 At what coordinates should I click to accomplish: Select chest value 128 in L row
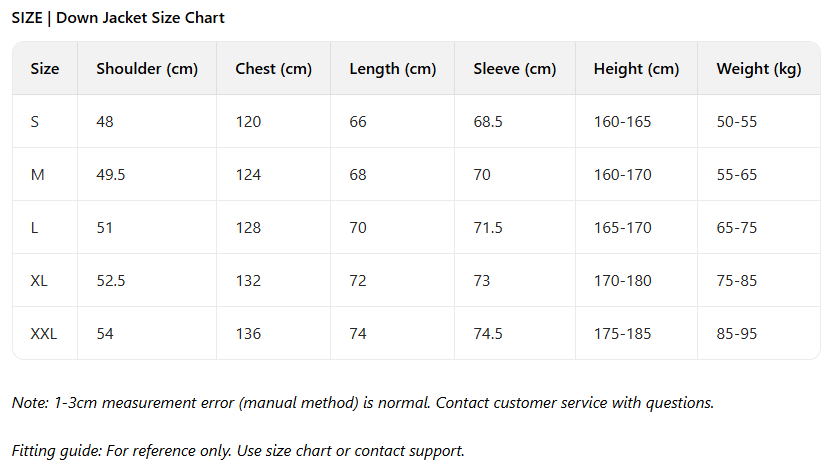point(248,228)
